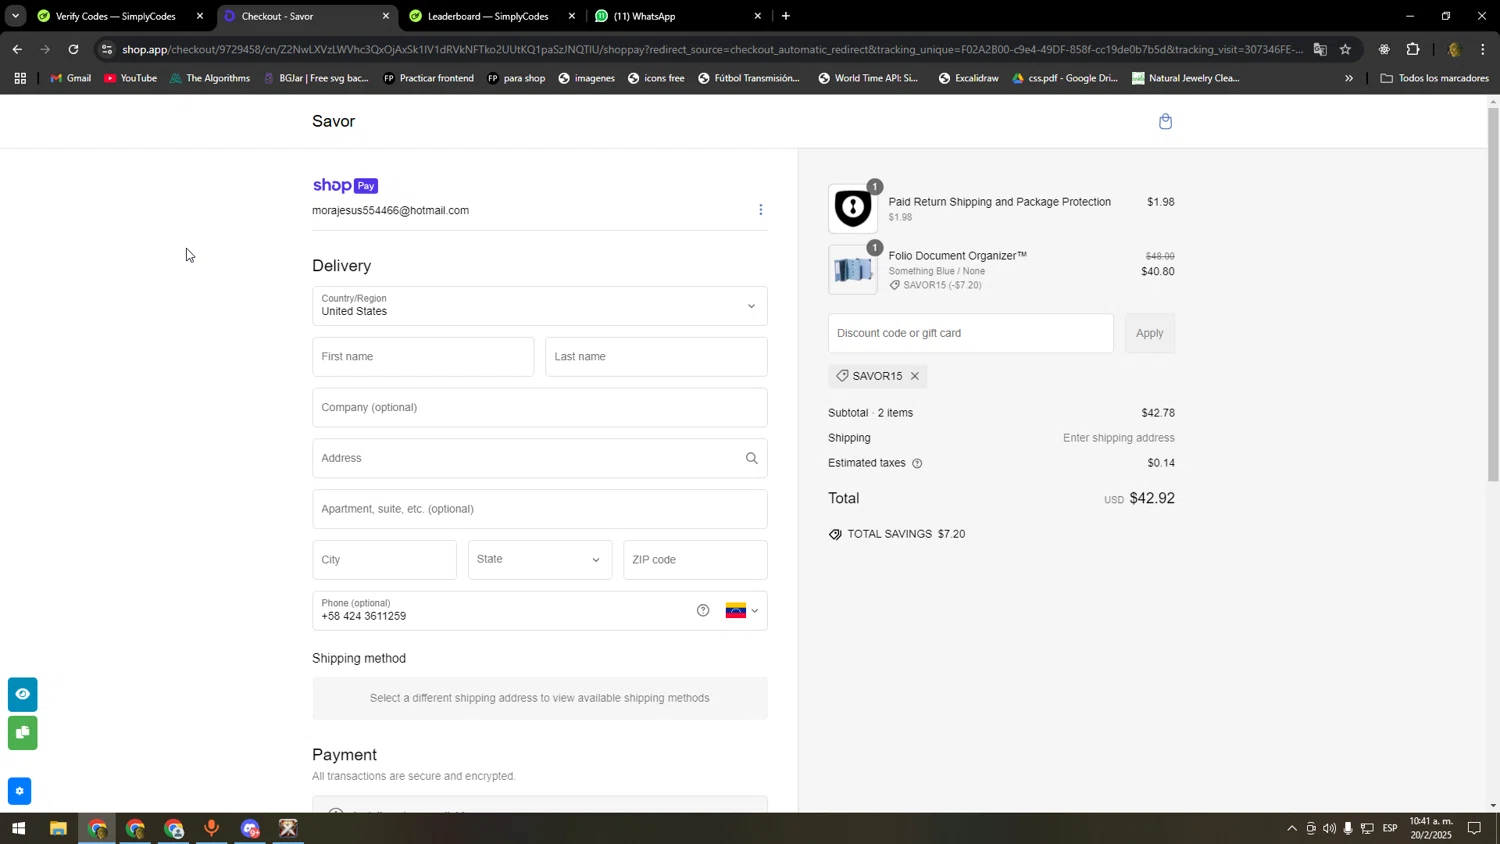Click the address search magnifier icon
Screen dimensions: 1500x844
(x=752, y=458)
